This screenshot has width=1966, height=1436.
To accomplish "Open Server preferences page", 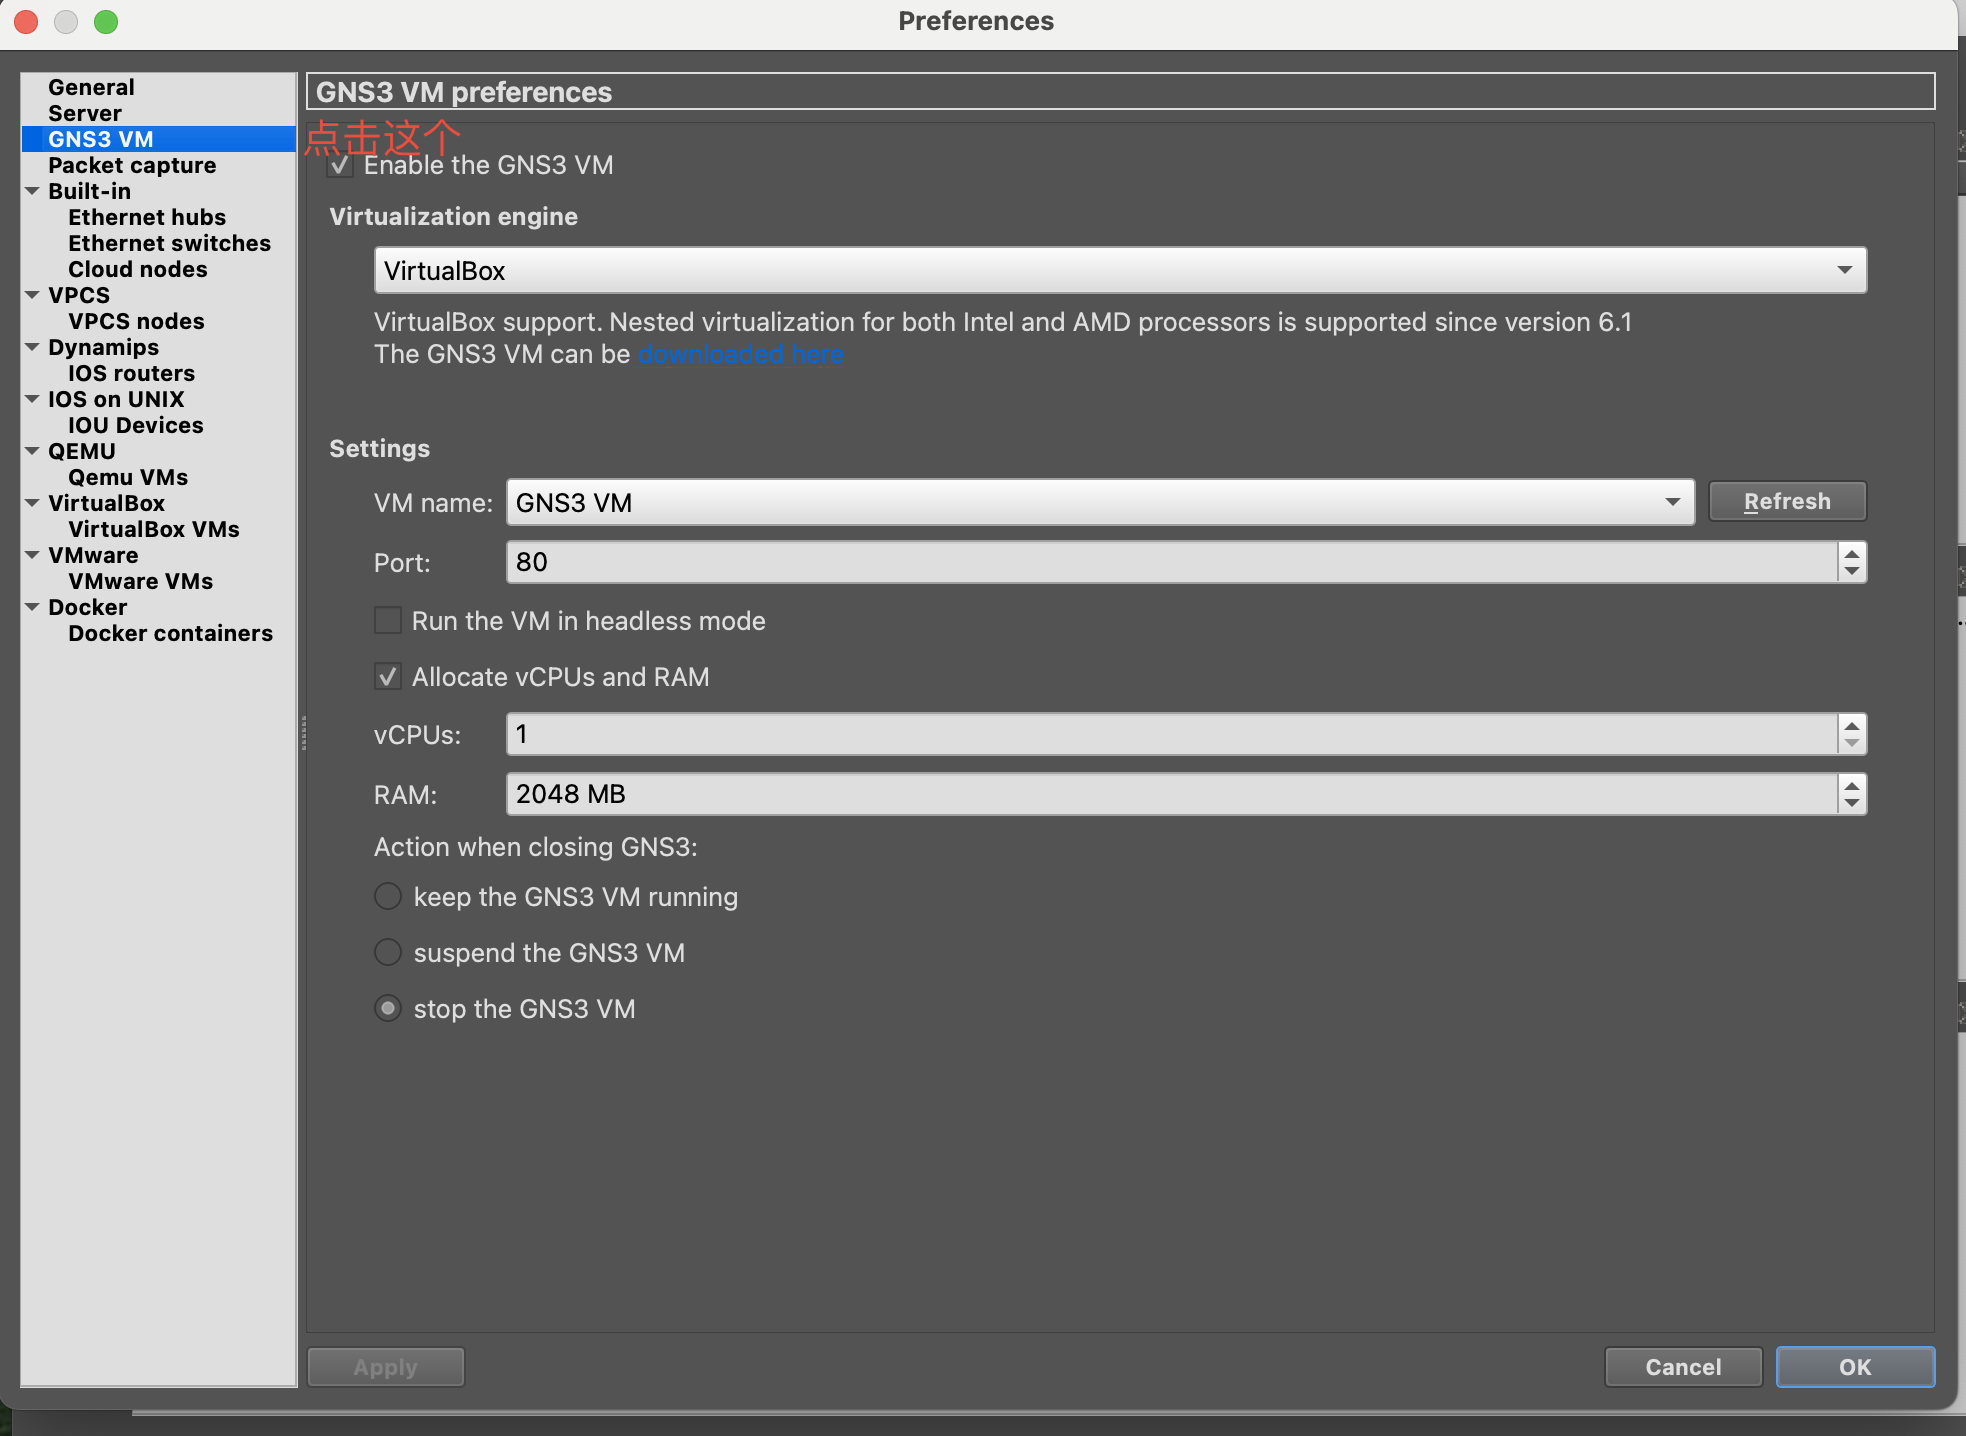I will coord(85,113).
